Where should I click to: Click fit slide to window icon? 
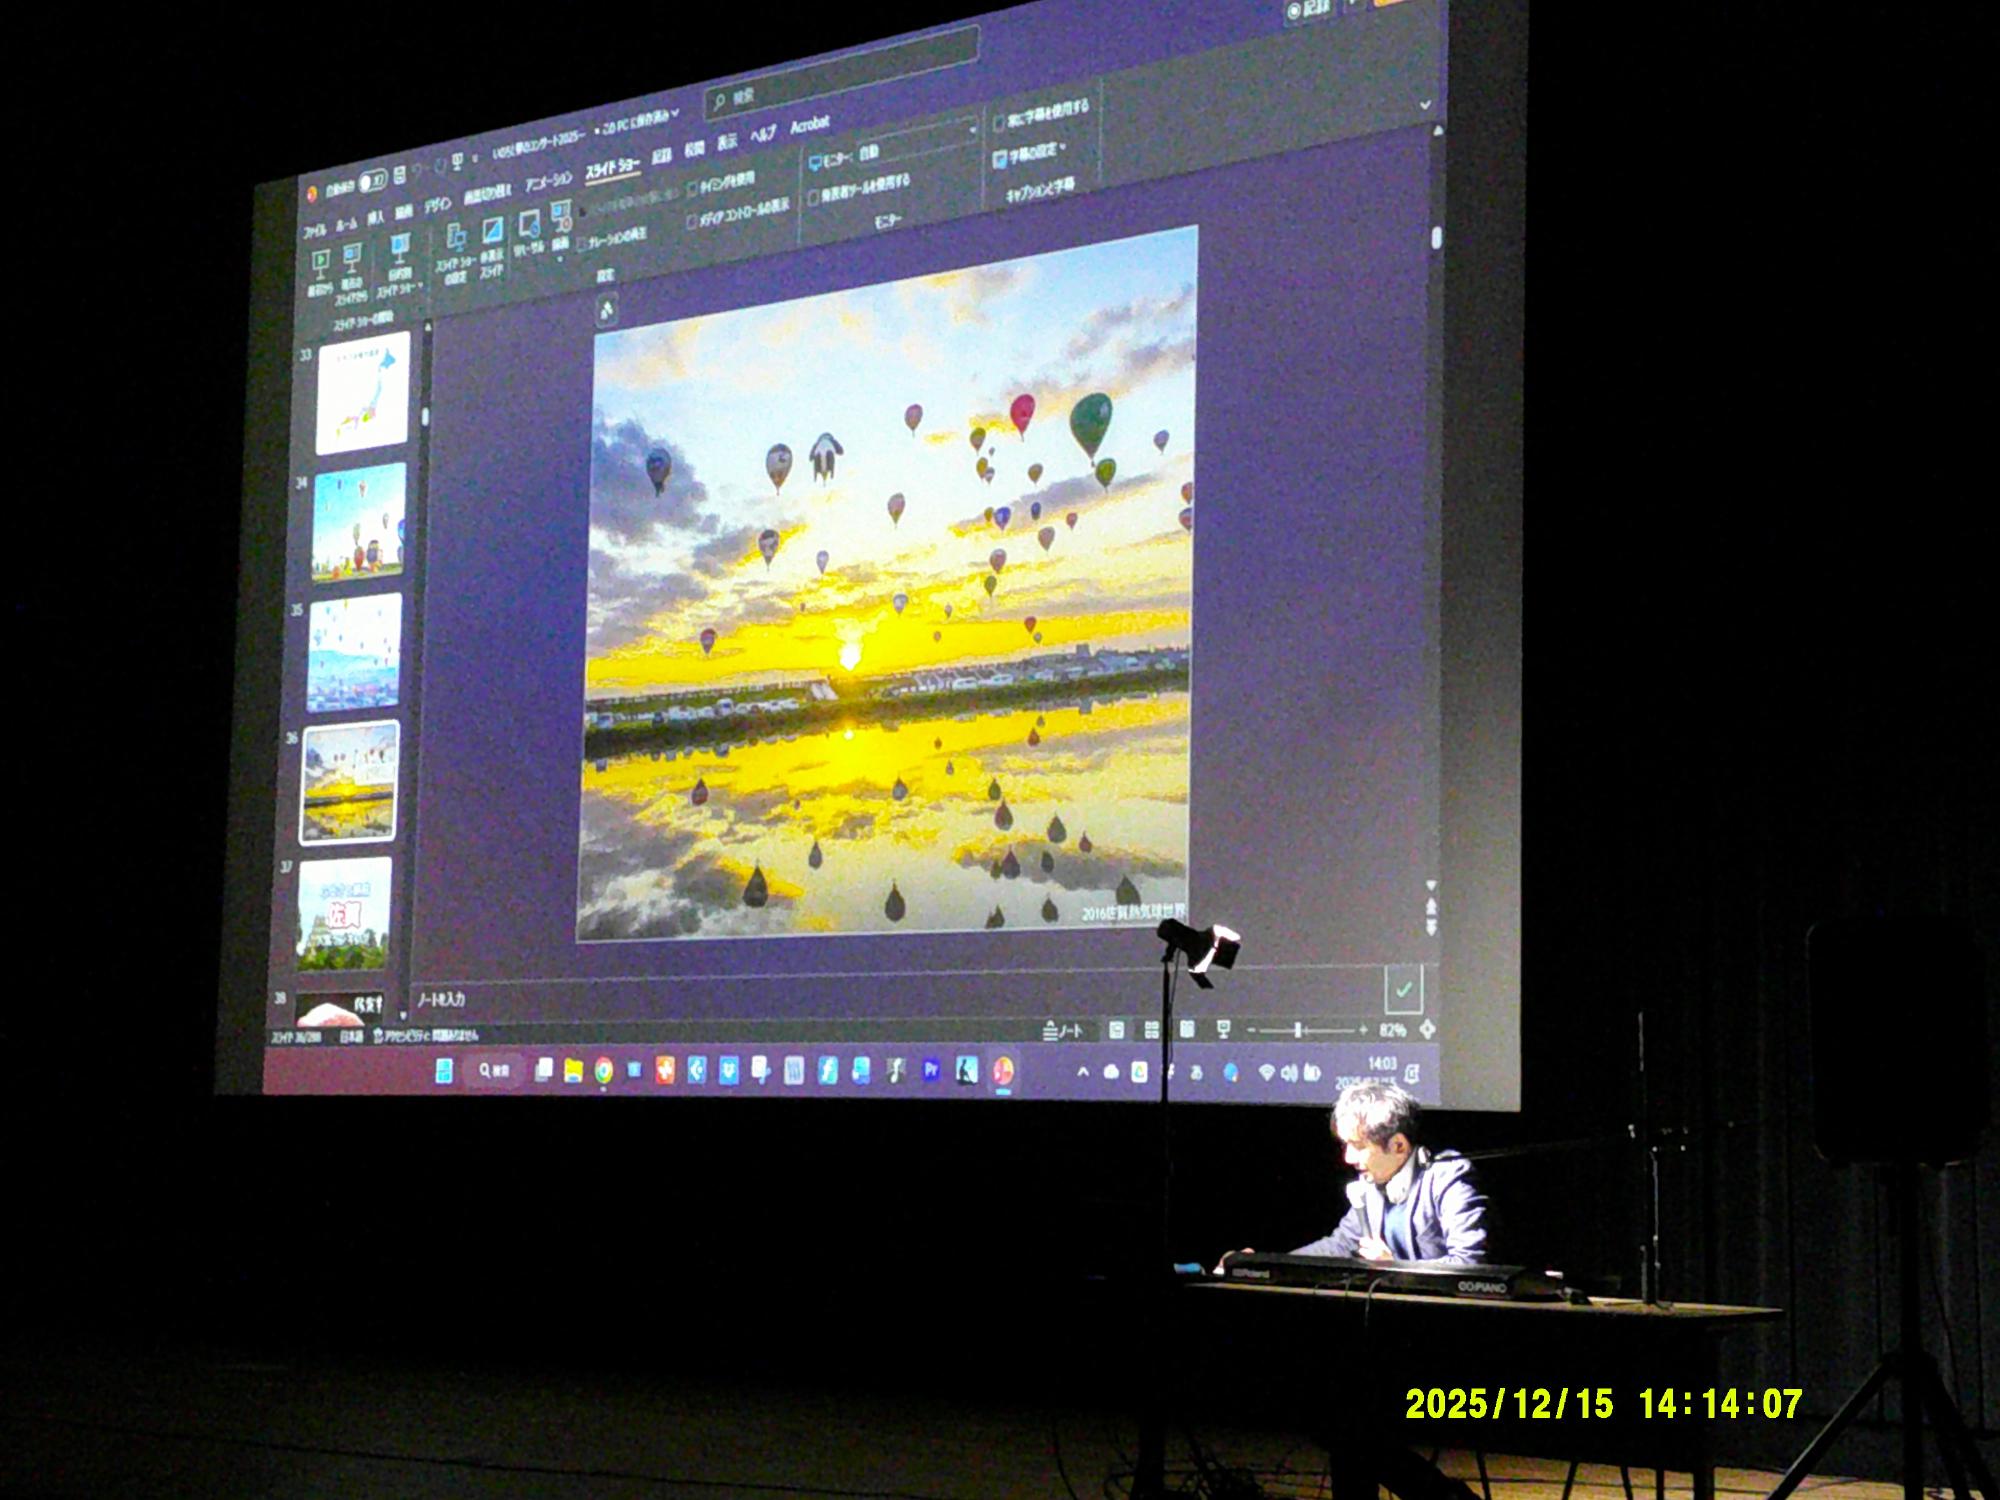pyautogui.click(x=1427, y=1029)
